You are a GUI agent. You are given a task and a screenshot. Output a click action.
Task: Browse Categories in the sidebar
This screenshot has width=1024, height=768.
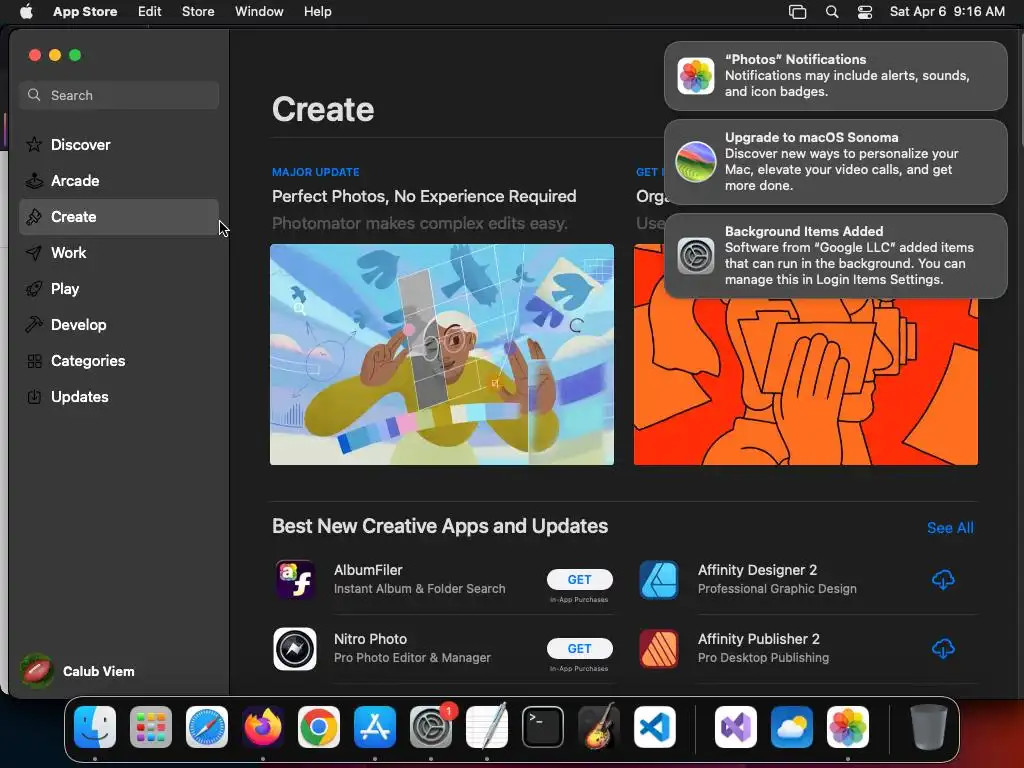coord(119,360)
